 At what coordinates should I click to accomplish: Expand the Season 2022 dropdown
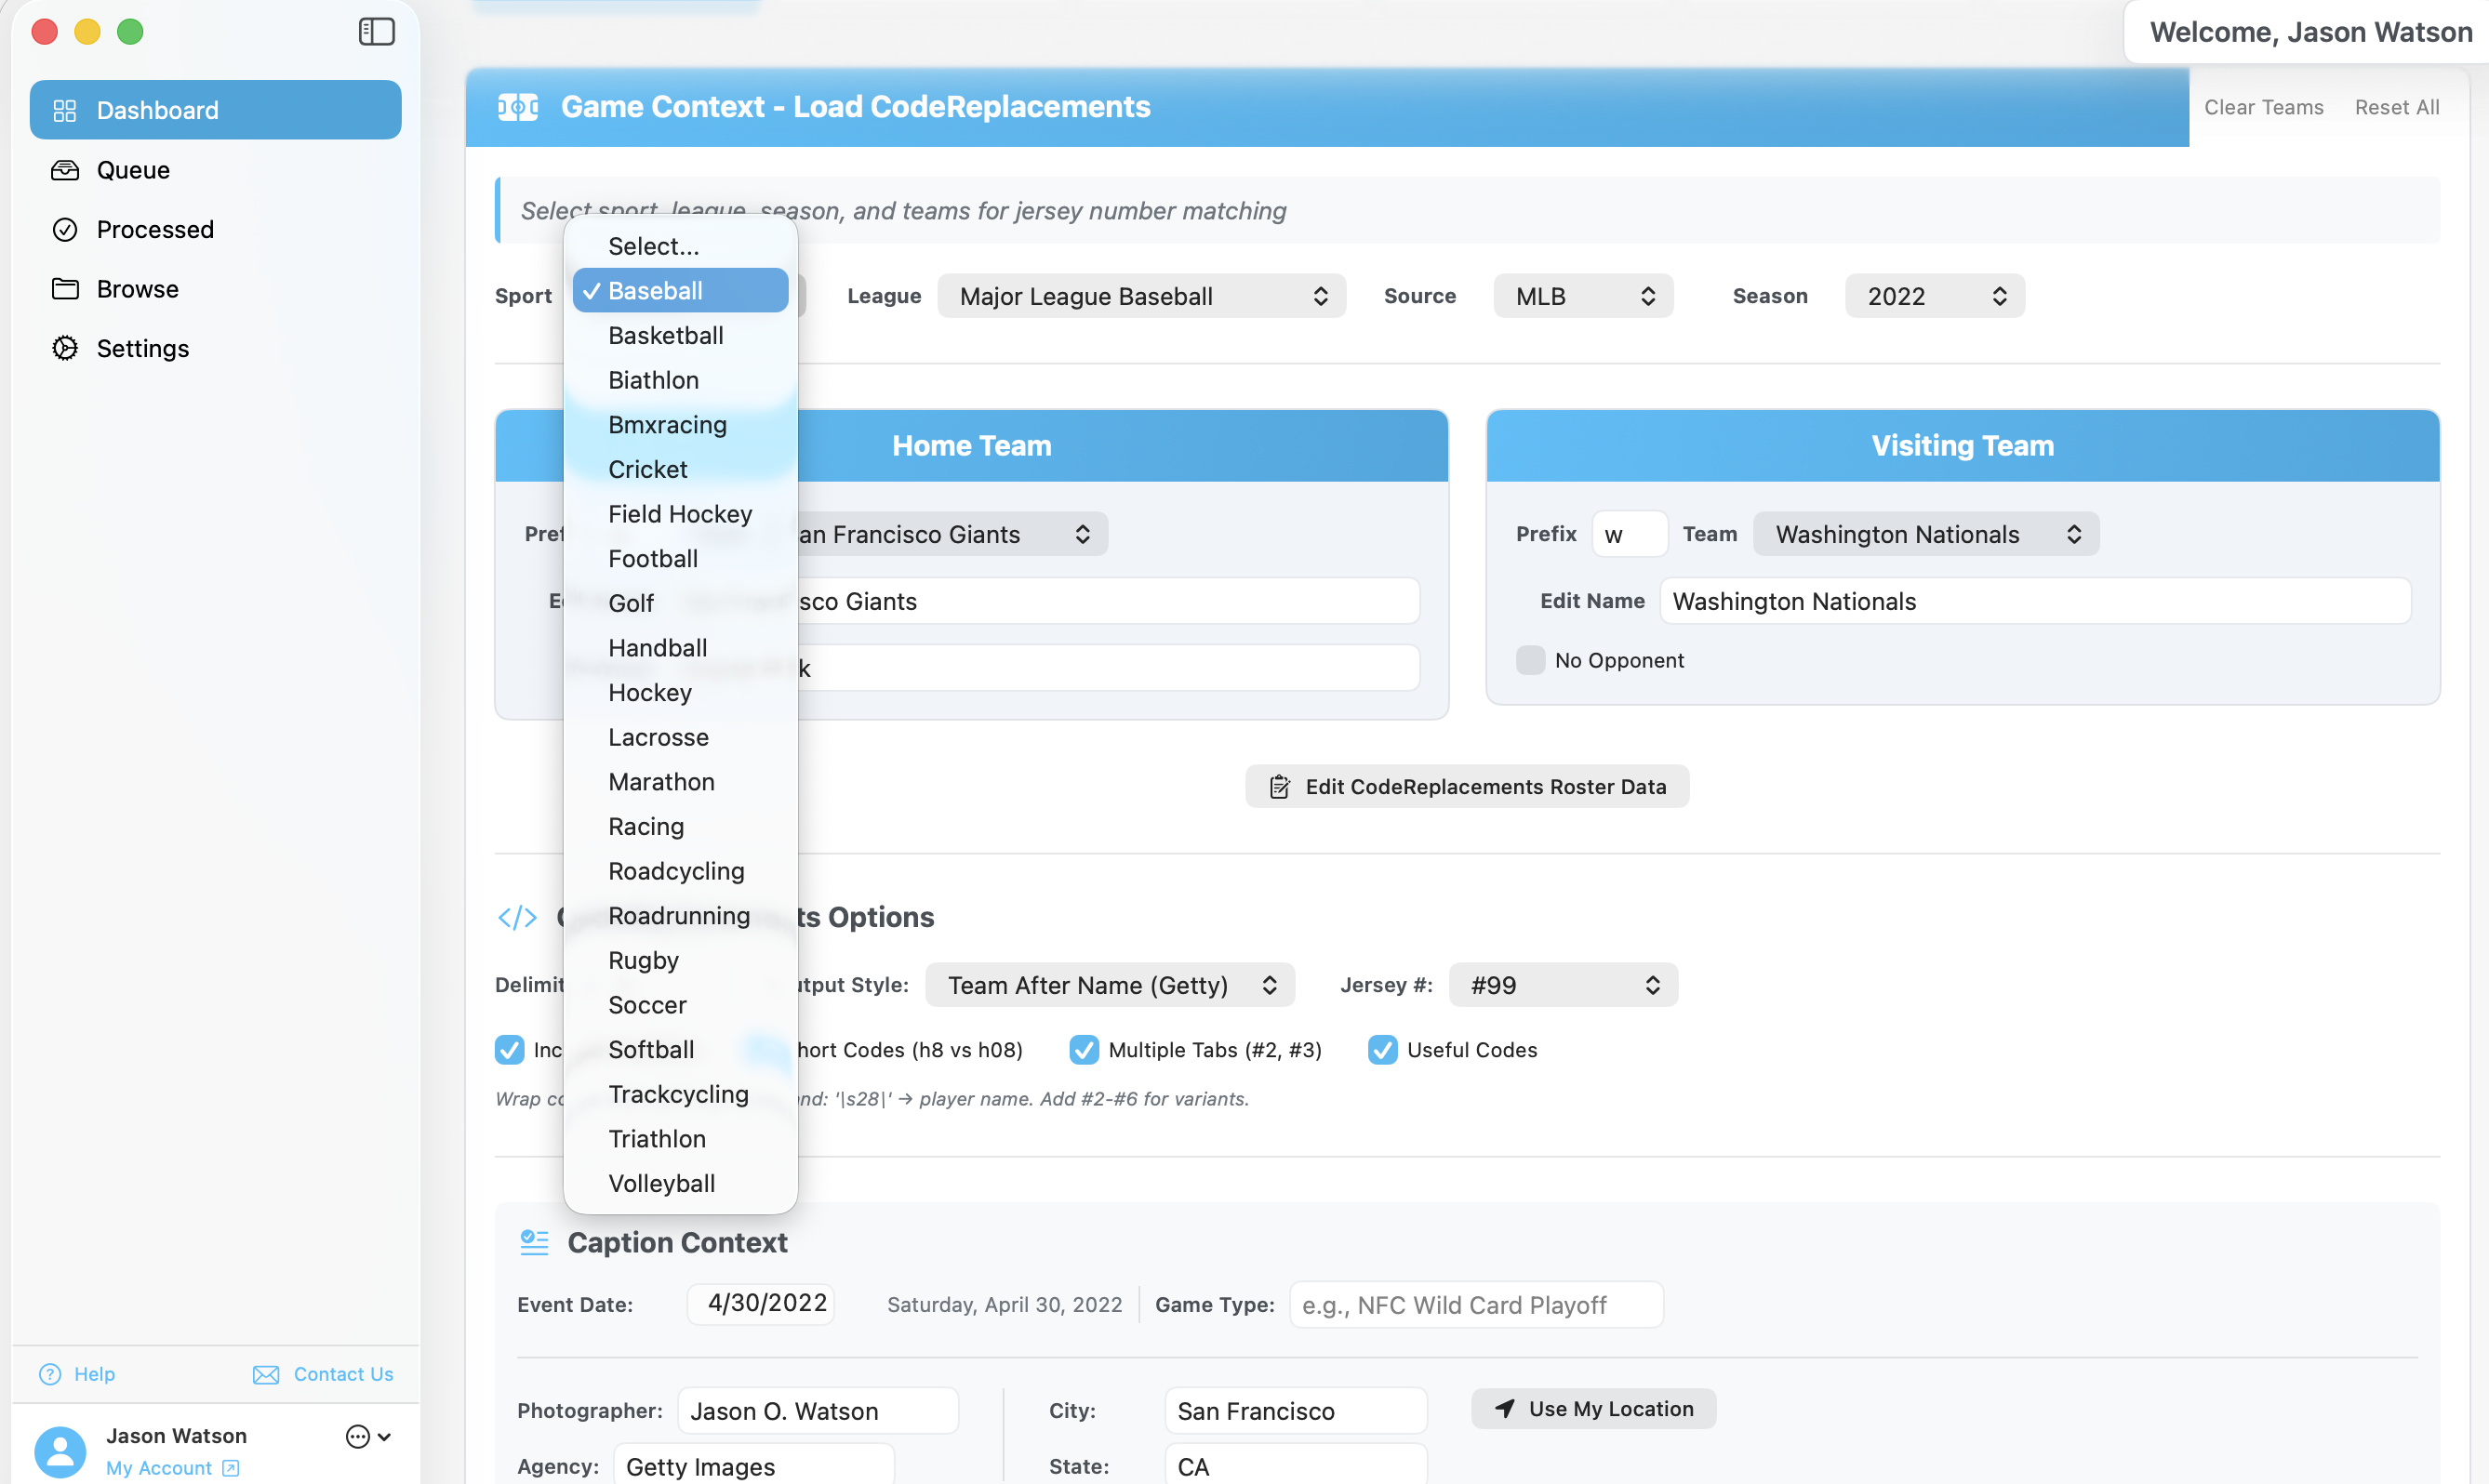point(1934,296)
